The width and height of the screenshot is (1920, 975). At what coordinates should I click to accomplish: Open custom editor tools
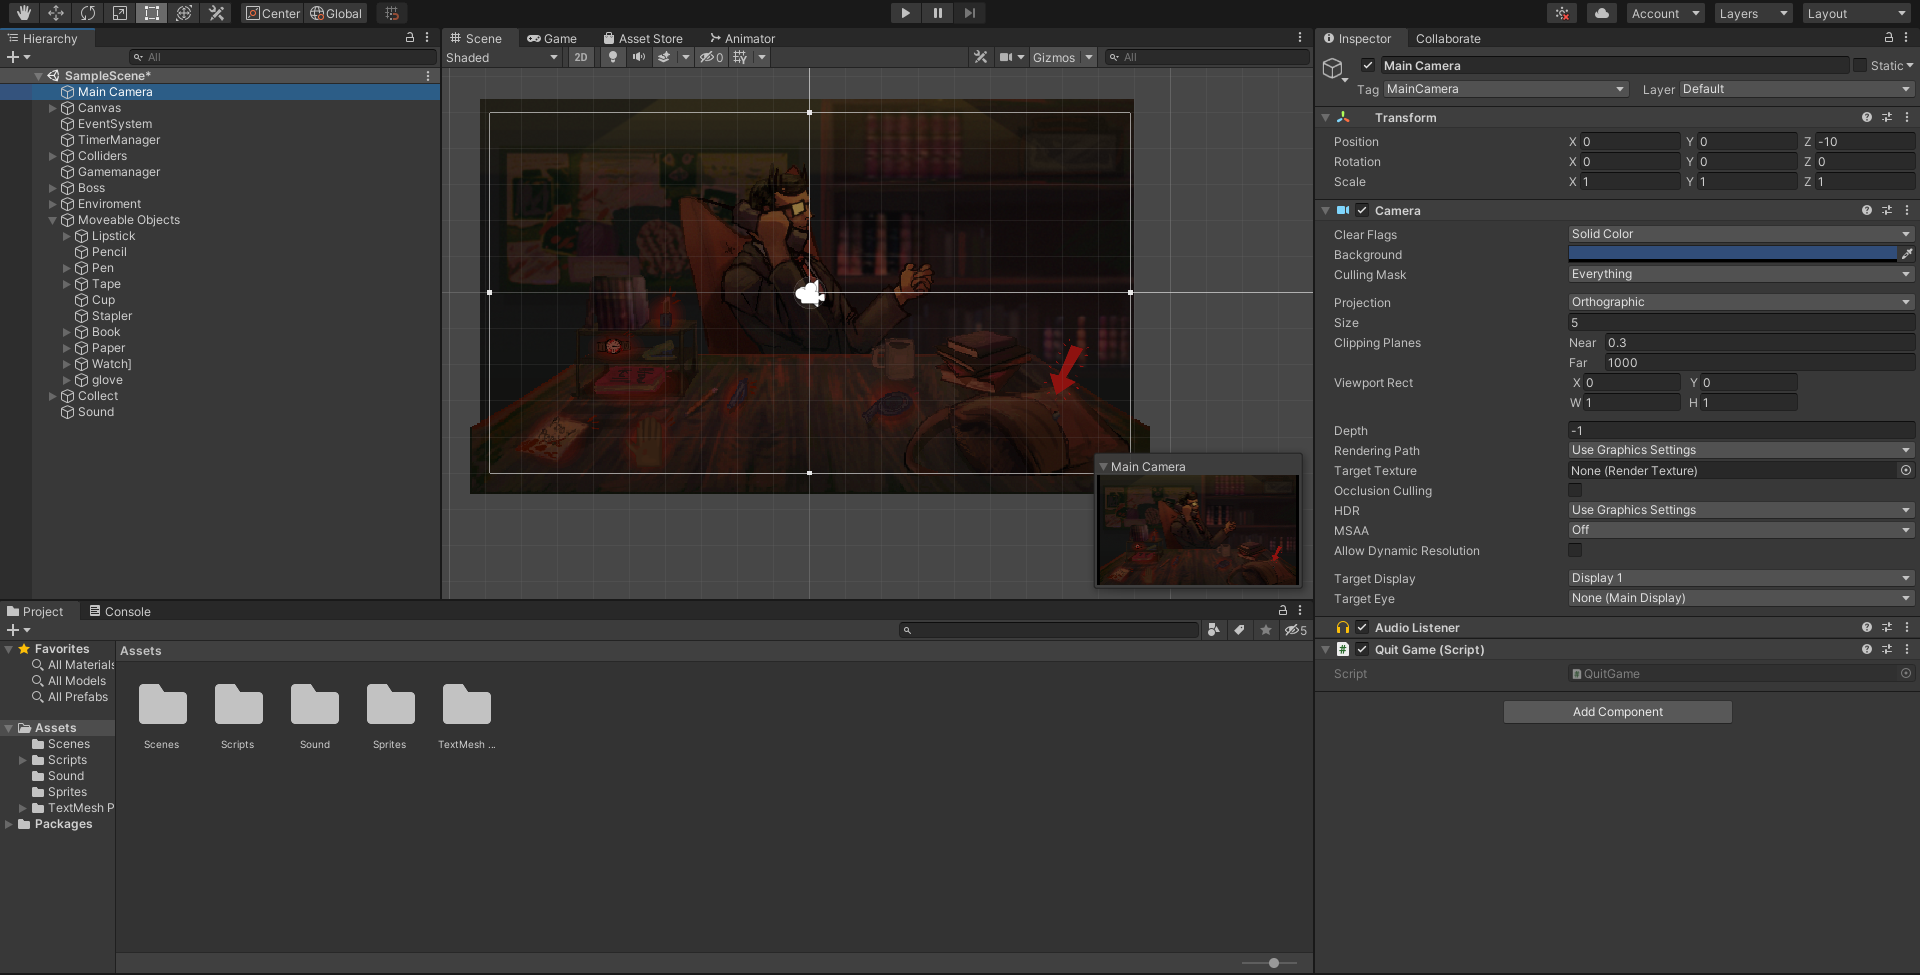click(216, 13)
